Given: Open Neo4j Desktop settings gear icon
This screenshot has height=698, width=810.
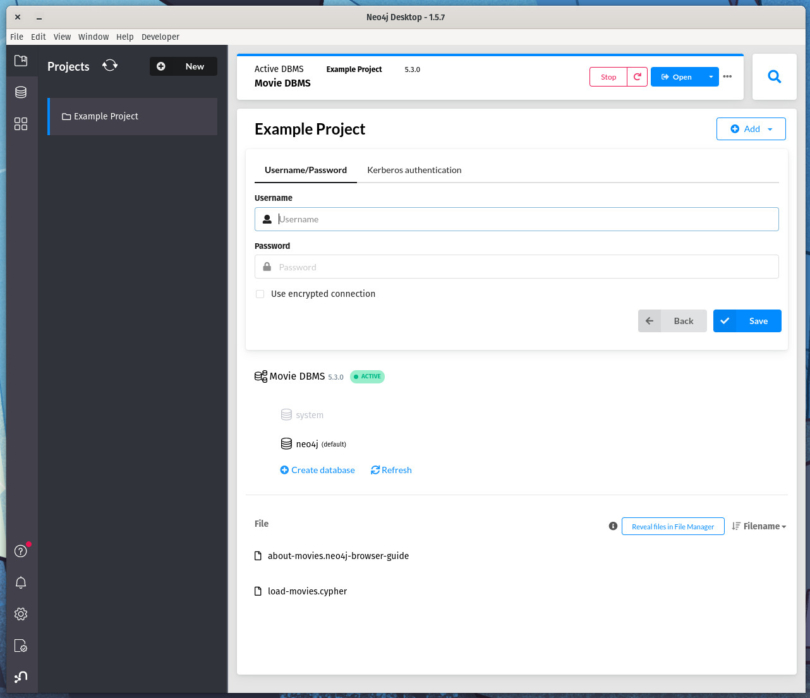Looking at the screenshot, I should click(x=20, y=614).
